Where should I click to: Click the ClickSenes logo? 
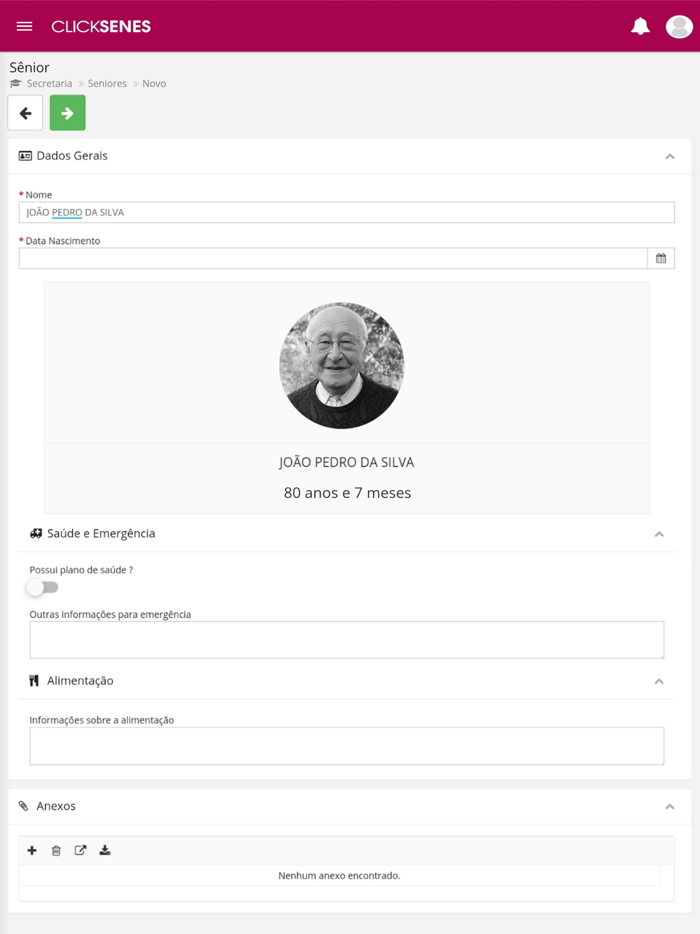tap(101, 26)
